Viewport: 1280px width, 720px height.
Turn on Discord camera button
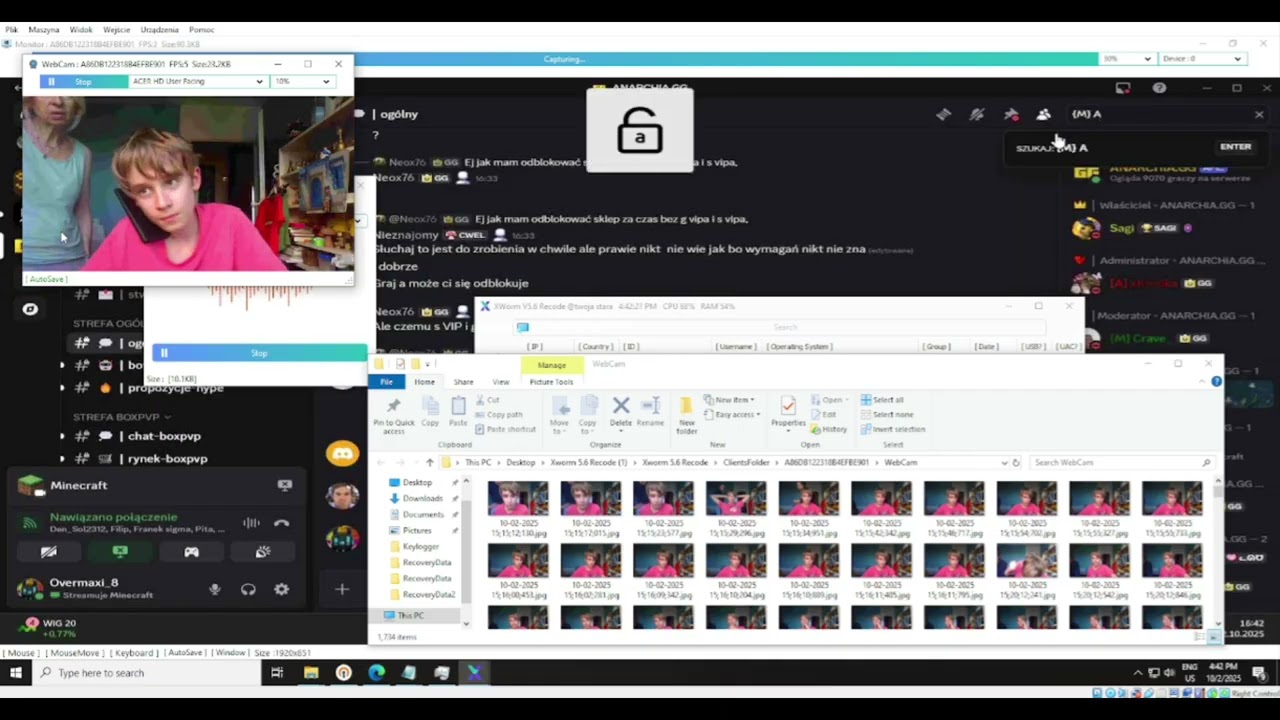[x=49, y=552]
